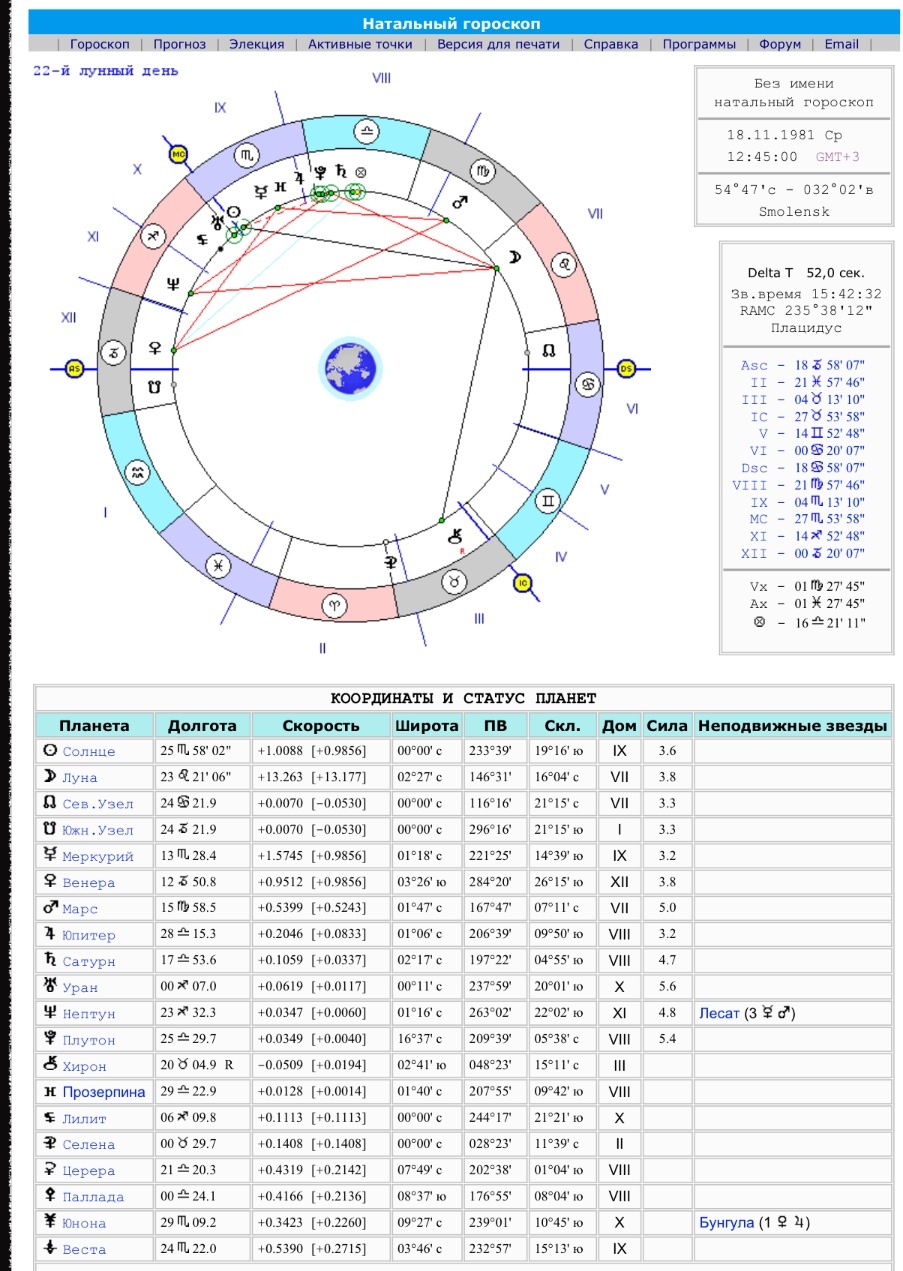903x1271 pixels.
Task: Select the Capricorn sign on the zodiac ring
Action: point(116,351)
